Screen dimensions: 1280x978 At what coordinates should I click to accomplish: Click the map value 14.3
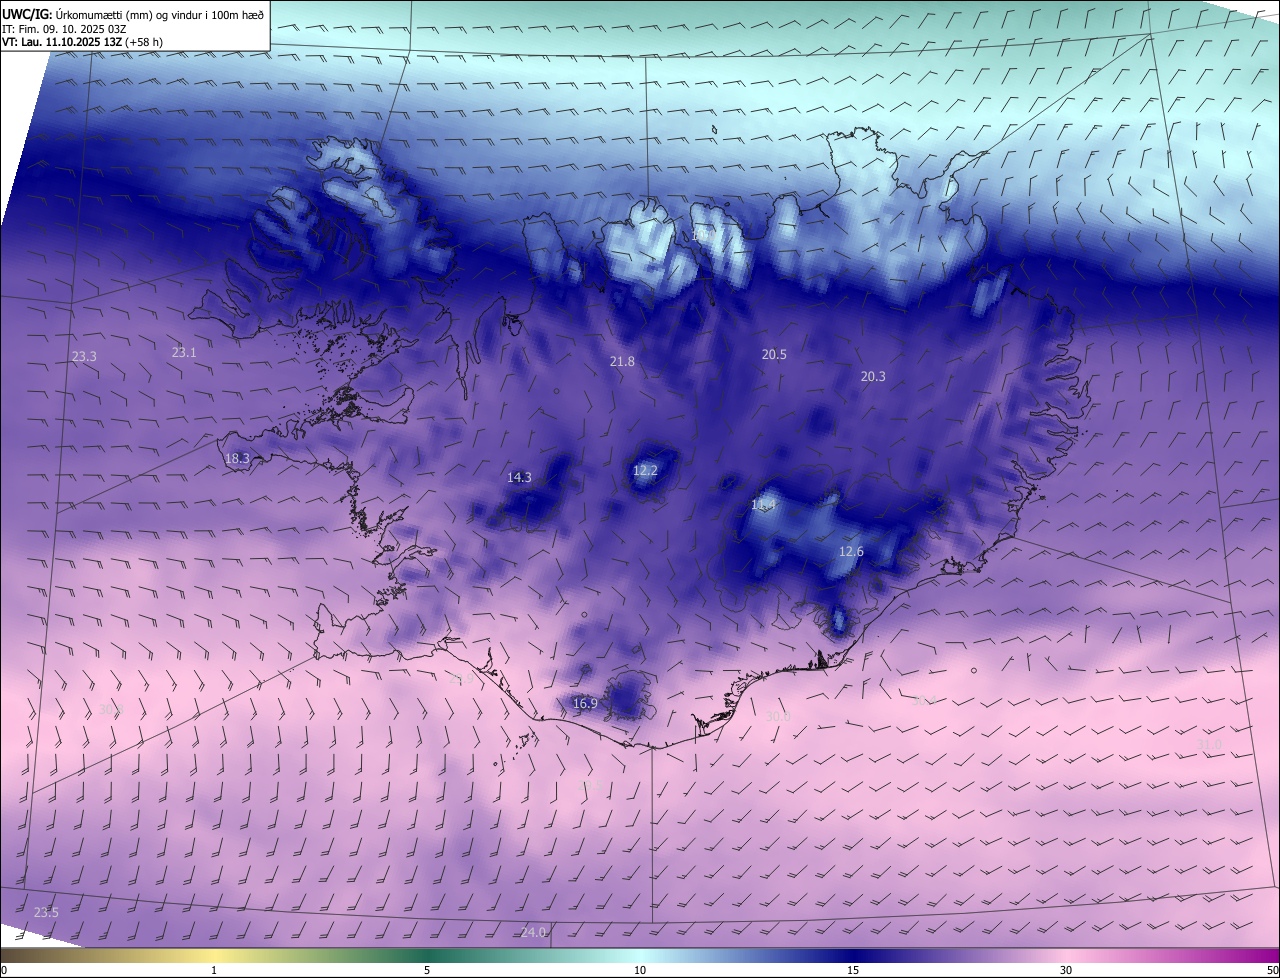click(x=519, y=478)
